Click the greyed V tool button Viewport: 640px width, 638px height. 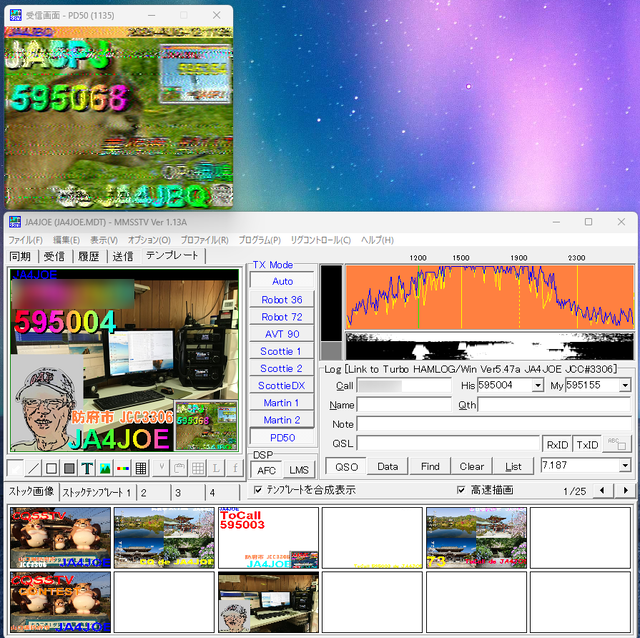pyautogui.click(x=162, y=468)
